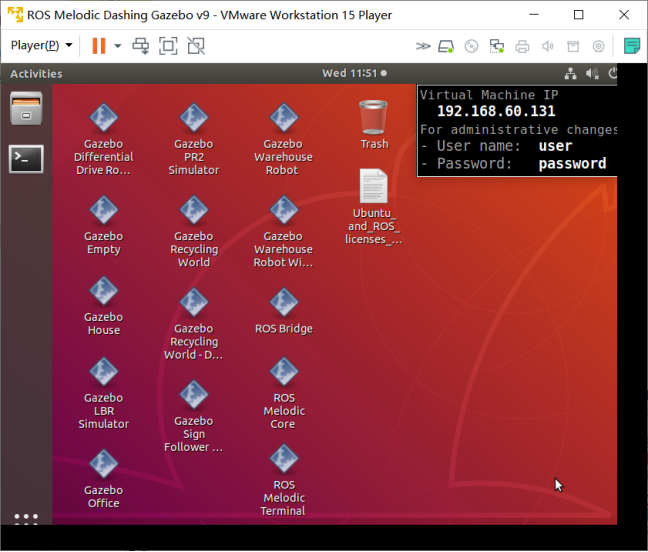648x552 pixels.
Task: Click the Gazebo Warehouse Robot Wi... shortcut
Action: [284, 231]
